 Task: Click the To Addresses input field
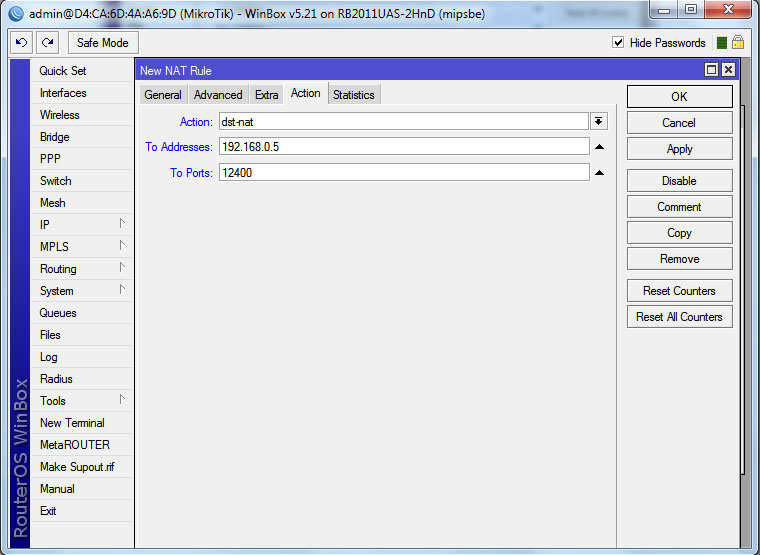(x=403, y=147)
